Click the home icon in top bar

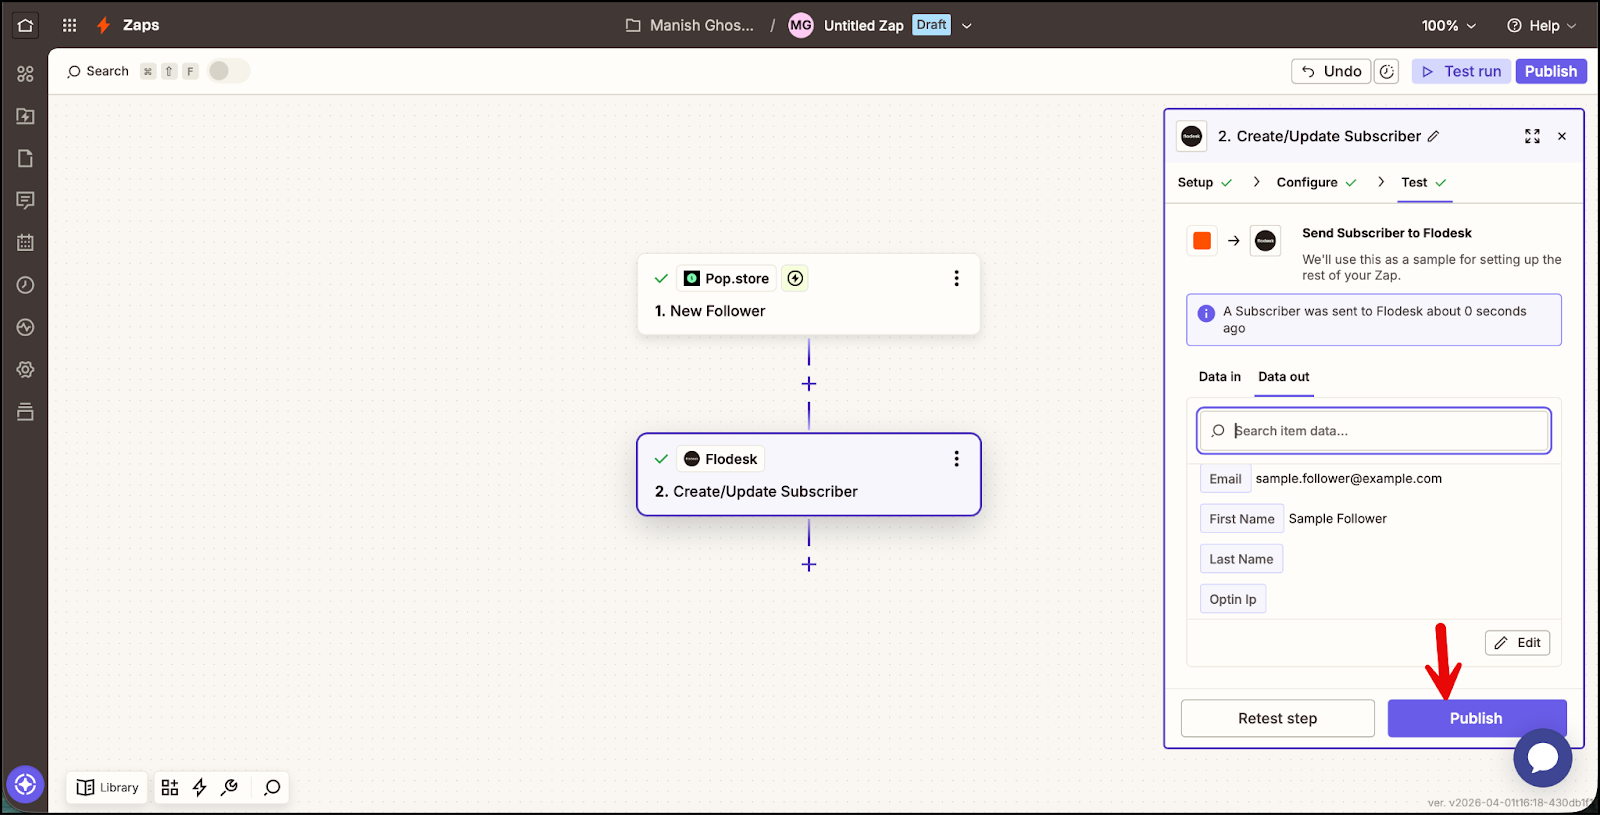click(x=25, y=26)
